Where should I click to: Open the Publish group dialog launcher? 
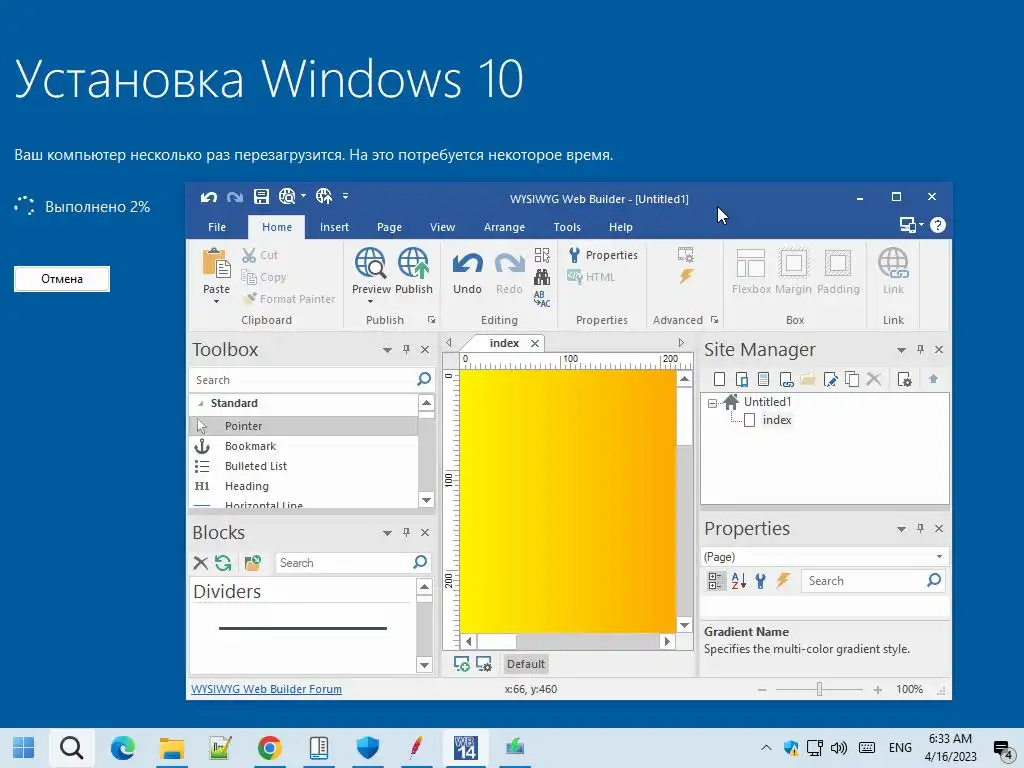(x=432, y=320)
